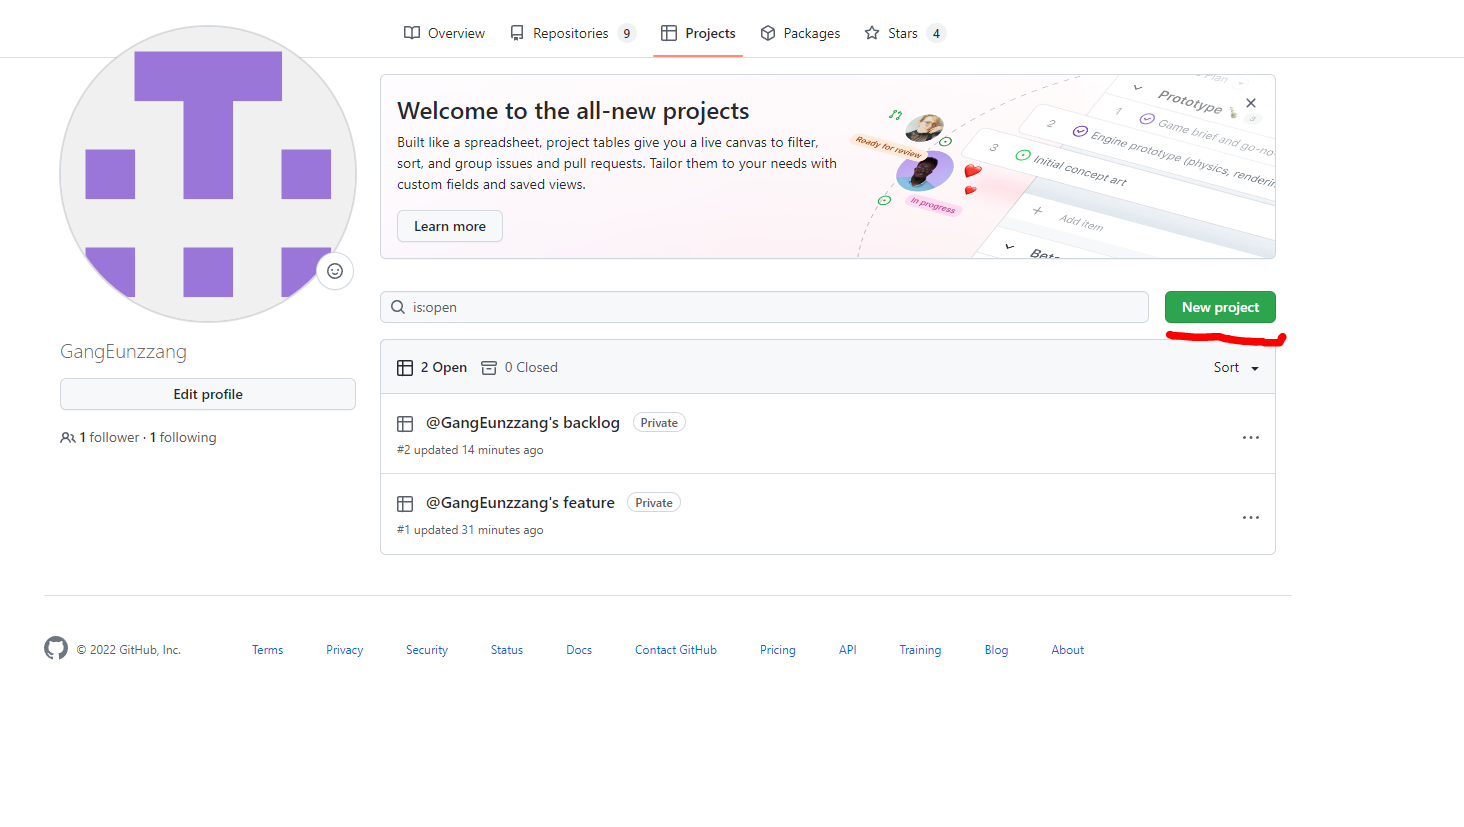The width and height of the screenshot is (1464, 827).
Task: Open the options menu for backlog project
Action: [1251, 437]
